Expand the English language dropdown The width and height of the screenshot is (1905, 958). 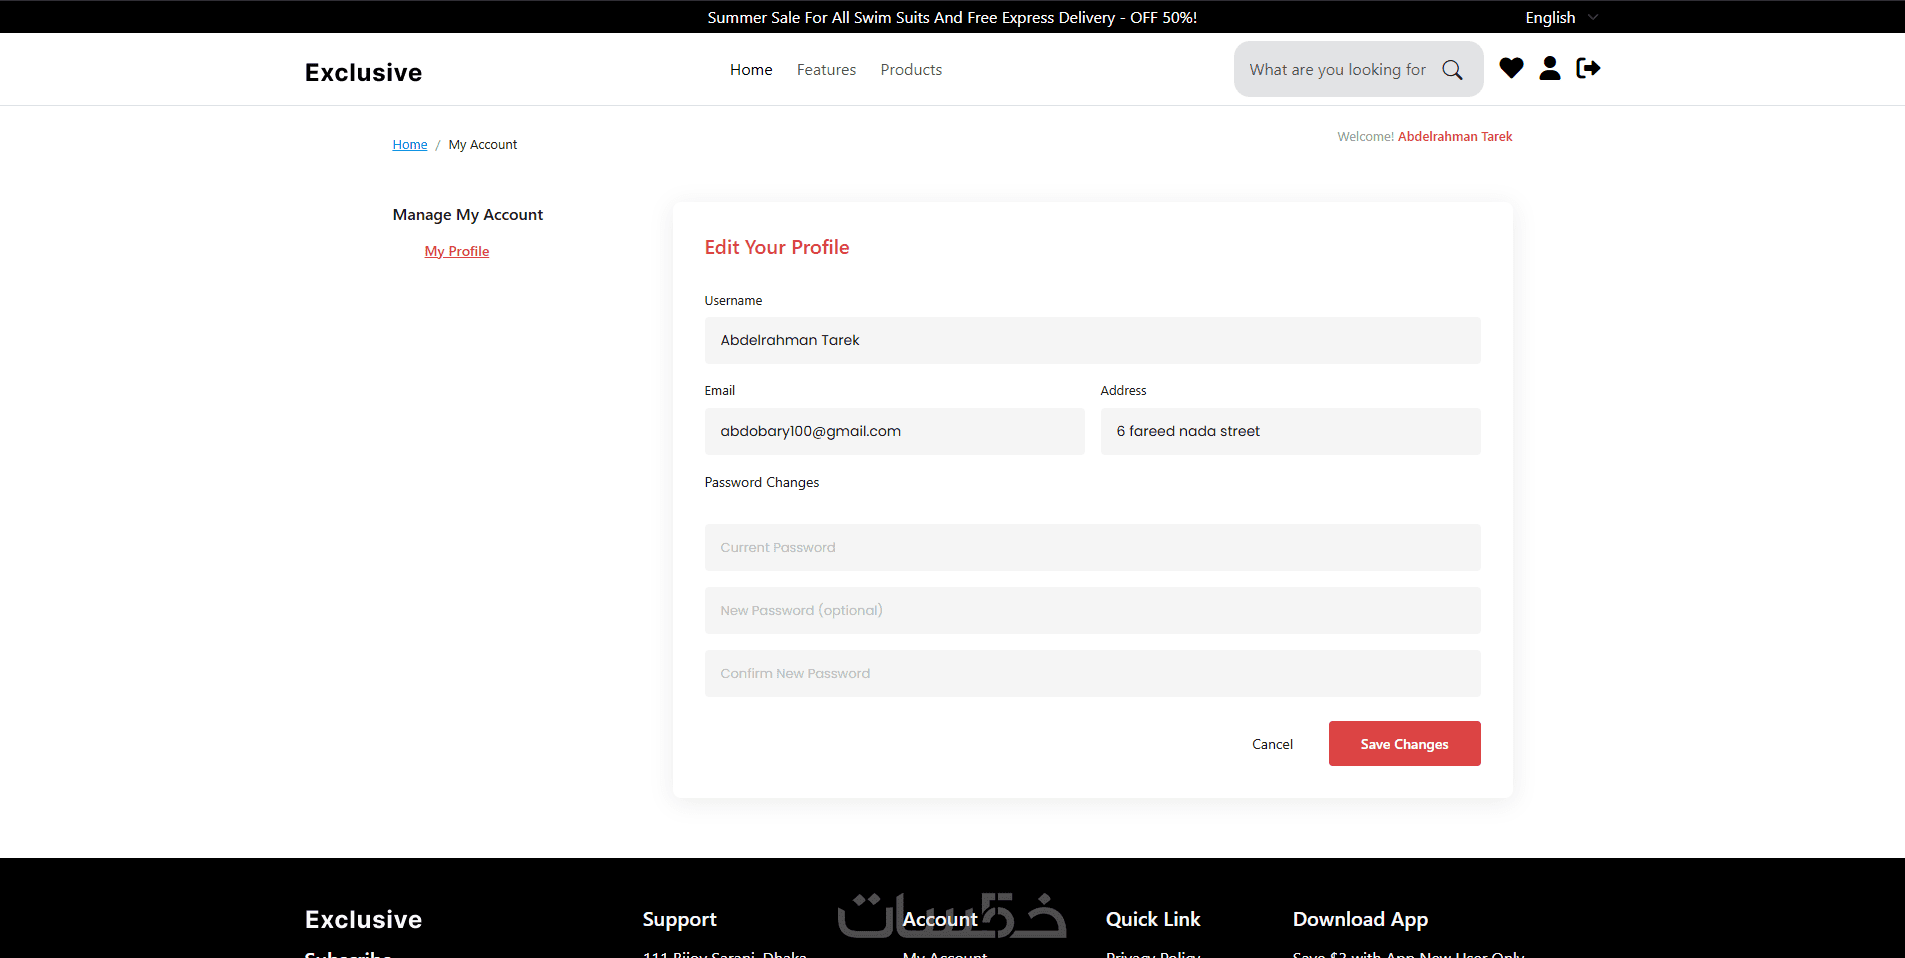1561,17
